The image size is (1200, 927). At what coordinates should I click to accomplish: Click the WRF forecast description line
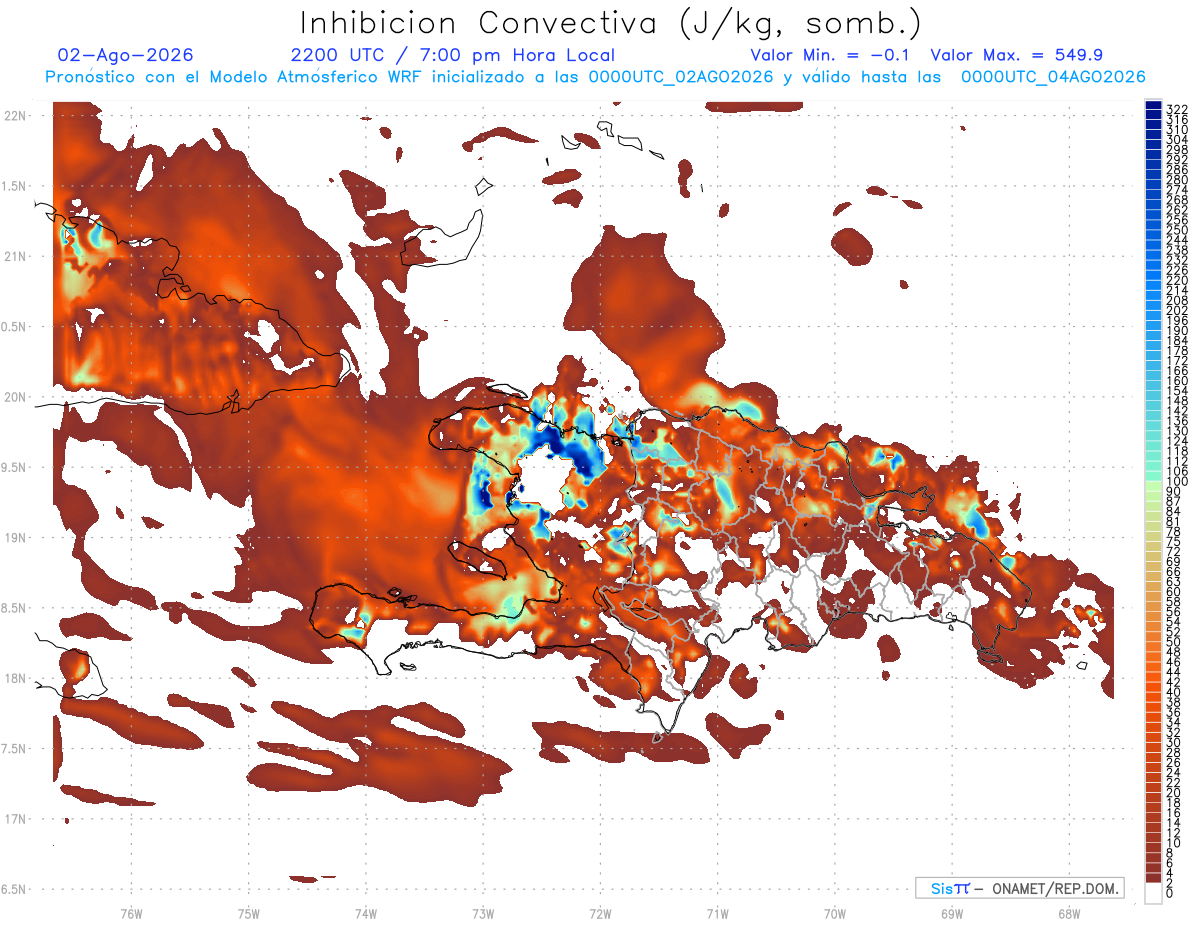(x=595, y=77)
